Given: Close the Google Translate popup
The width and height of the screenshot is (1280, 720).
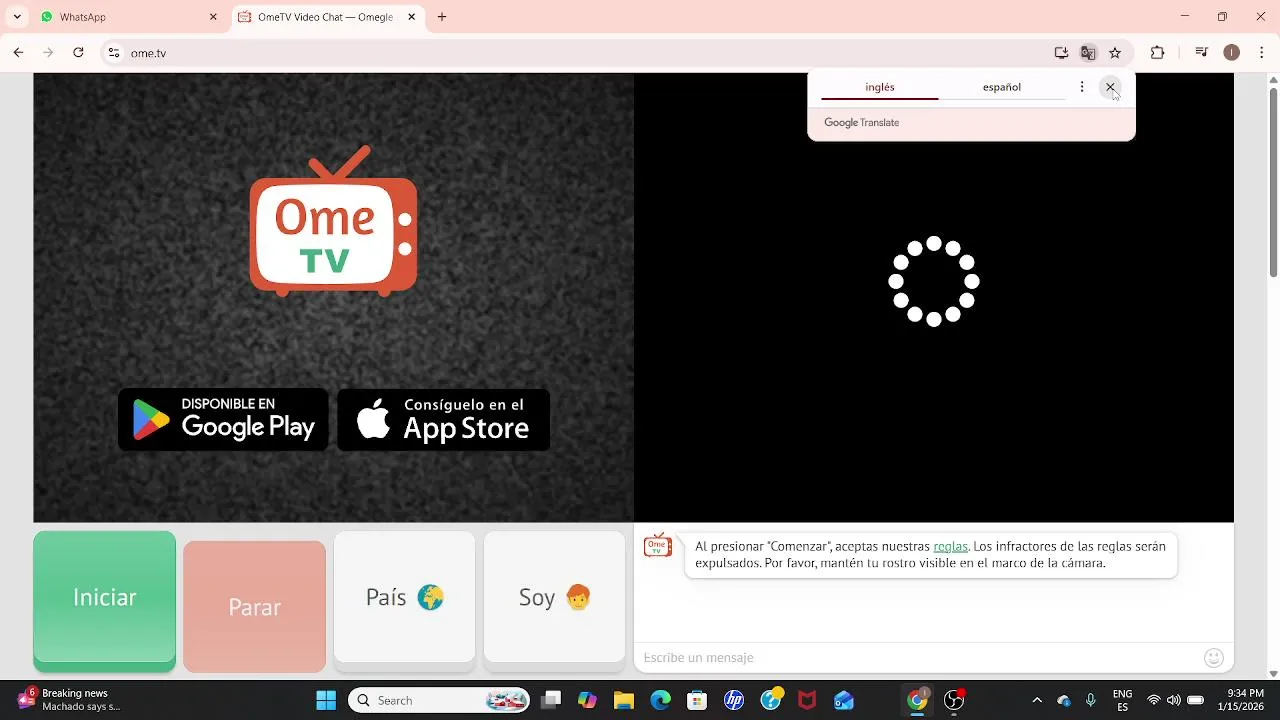Looking at the screenshot, I should 1110,87.
